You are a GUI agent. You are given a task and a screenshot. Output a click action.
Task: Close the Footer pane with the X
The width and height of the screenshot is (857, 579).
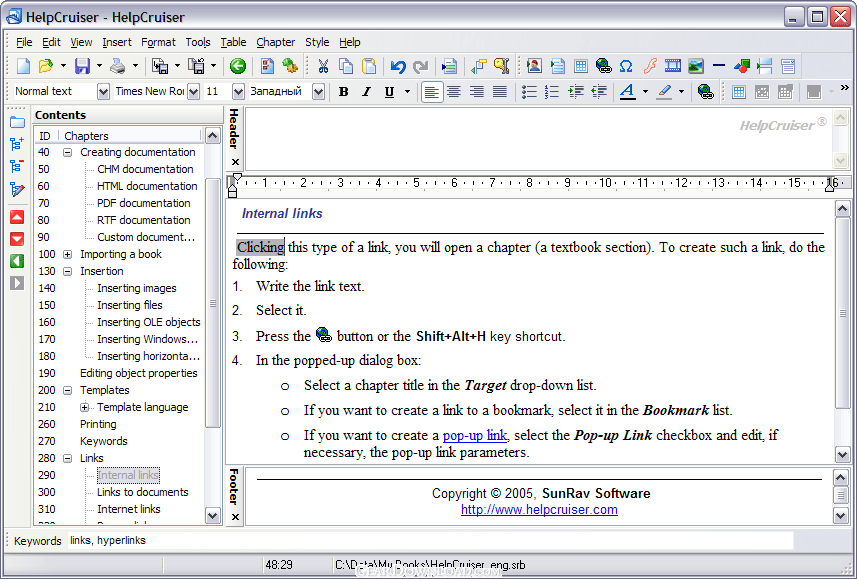point(235,517)
